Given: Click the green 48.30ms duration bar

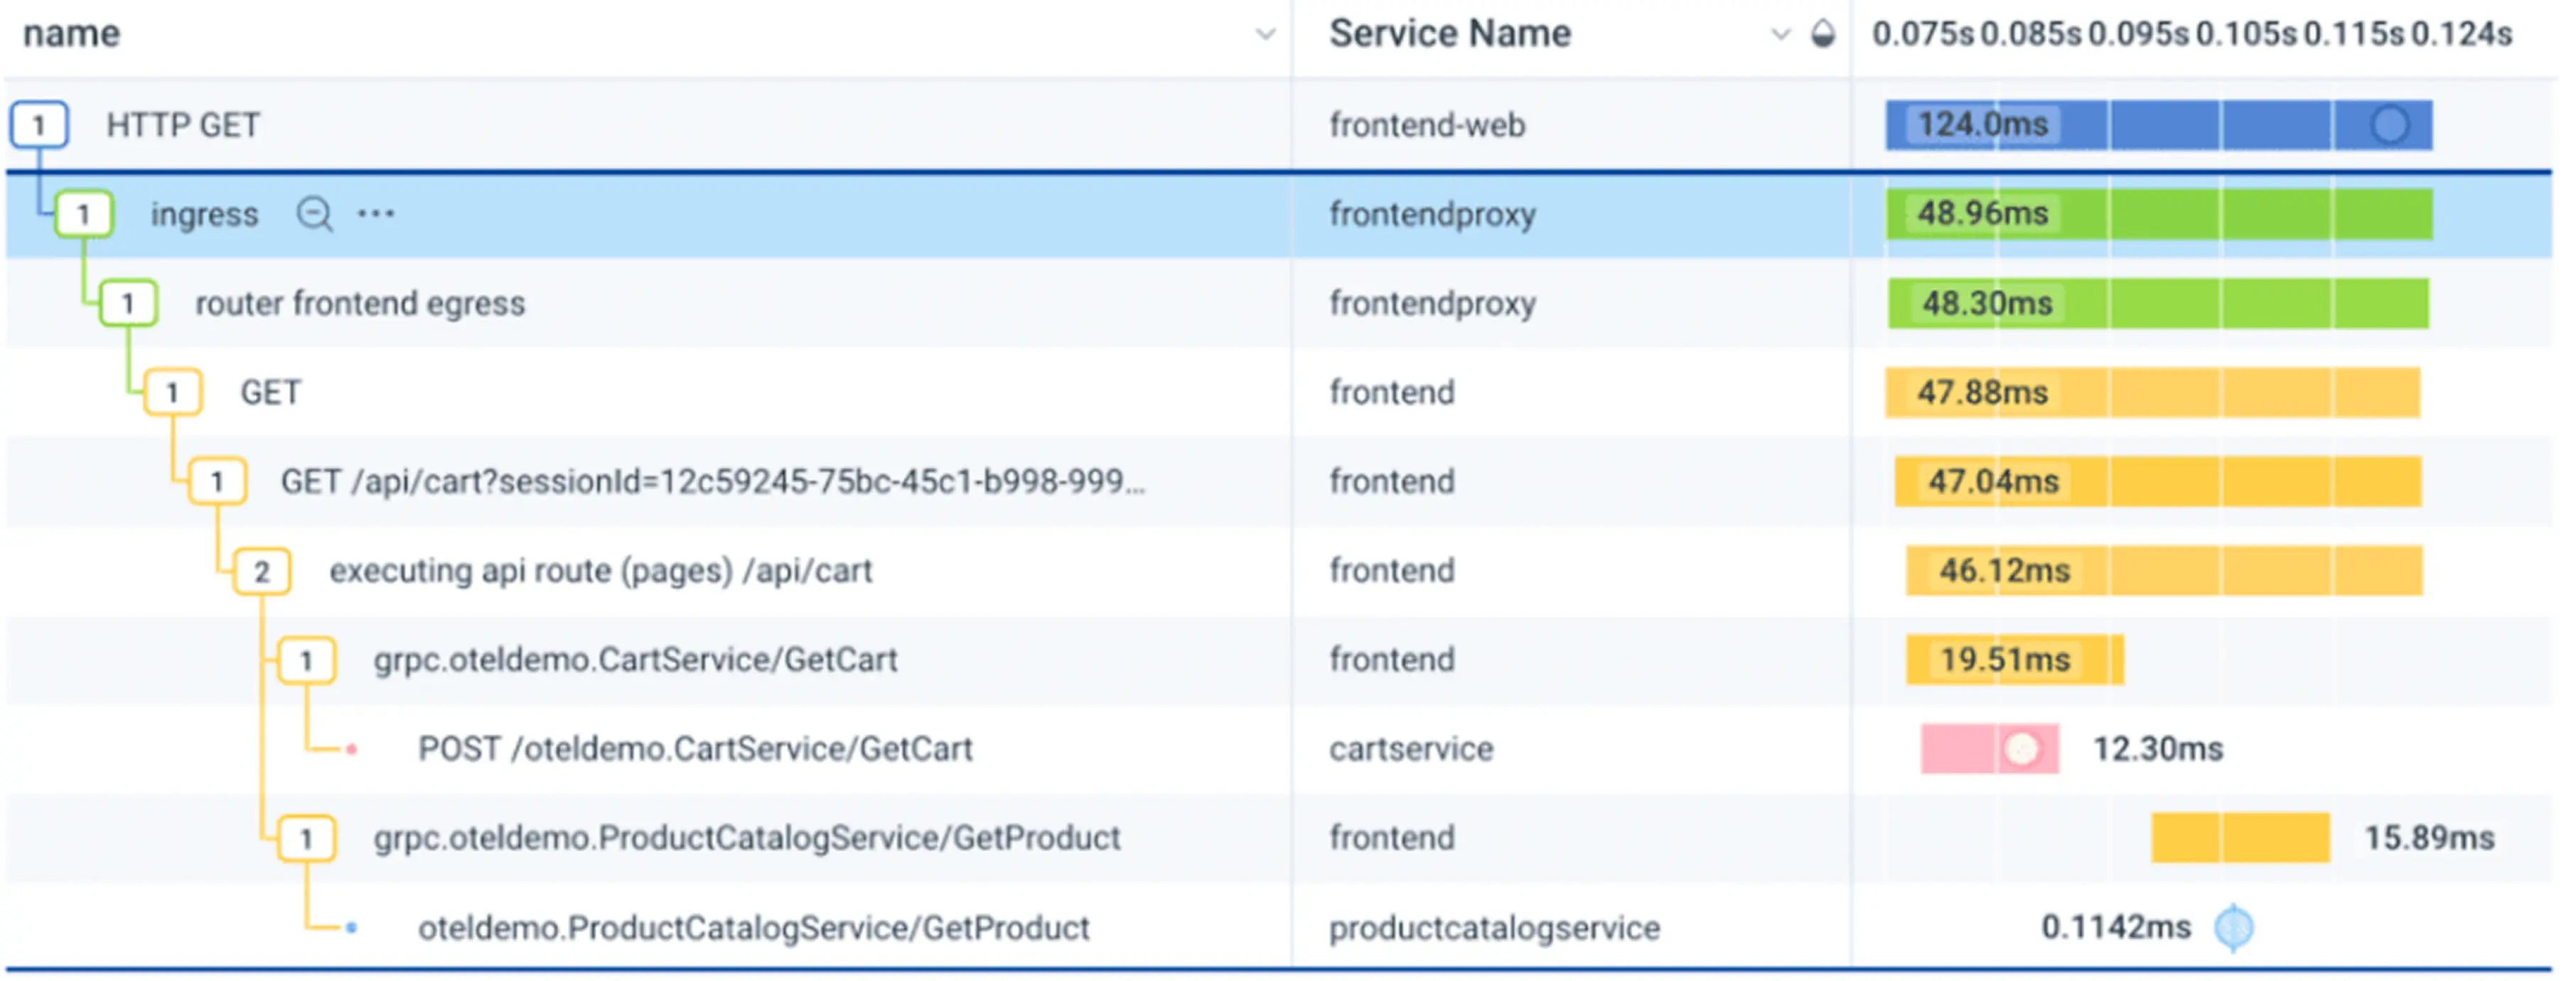Looking at the screenshot, I should tap(2157, 303).
